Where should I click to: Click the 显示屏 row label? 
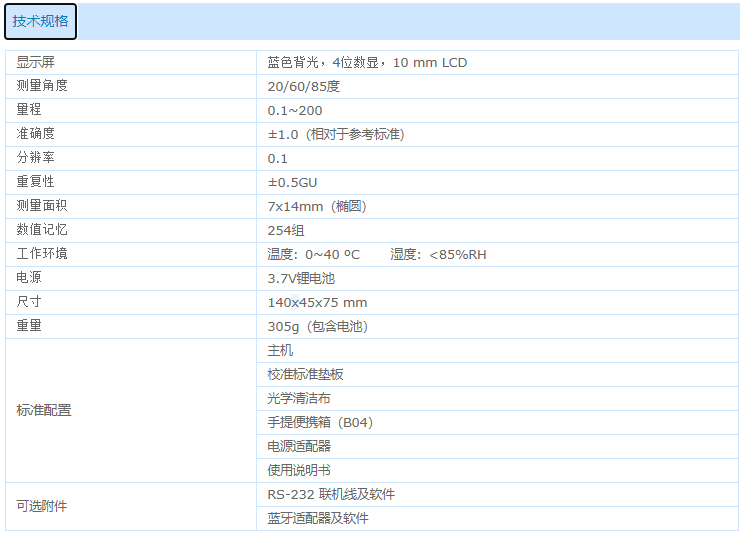(x=36, y=62)
